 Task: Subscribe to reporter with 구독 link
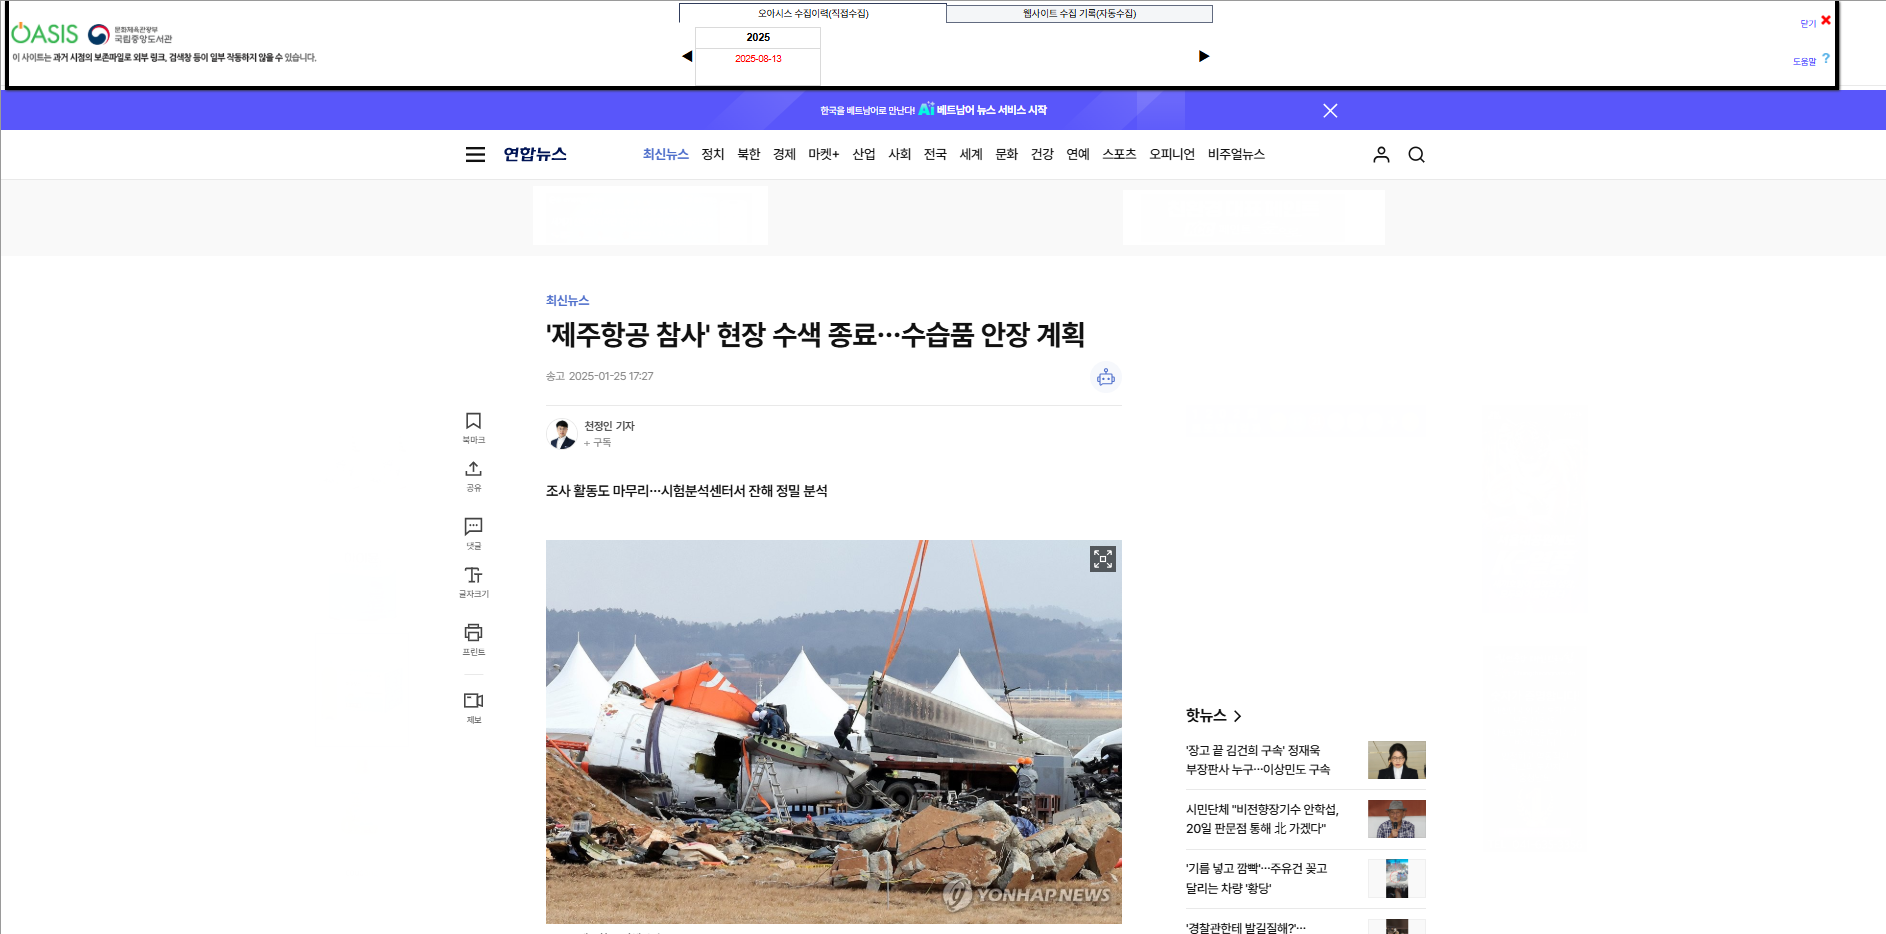pyautogui.click(x=598, y=442)
